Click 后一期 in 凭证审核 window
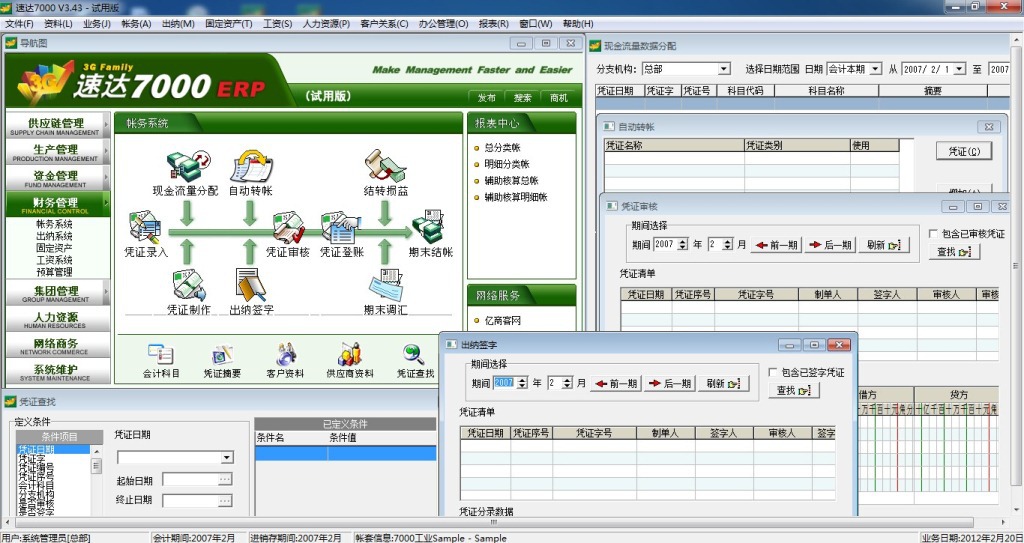 (830, 245)
